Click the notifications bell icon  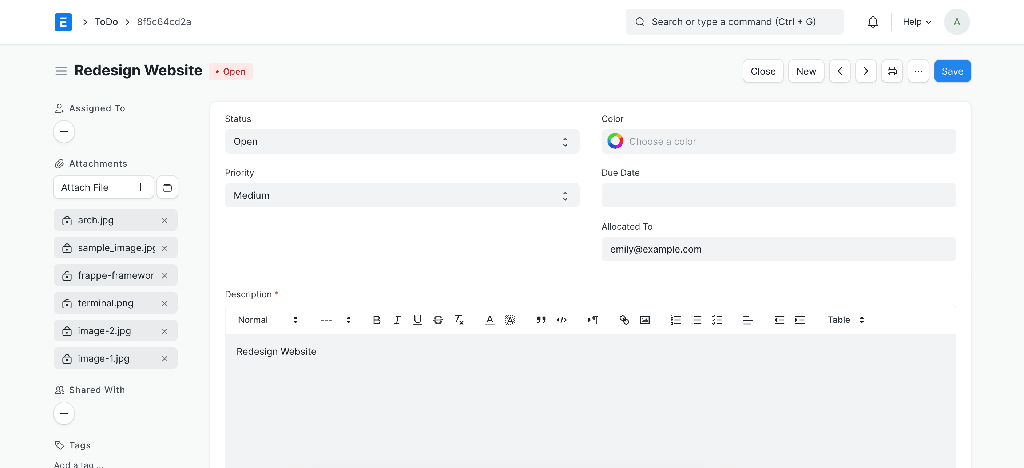coord(873,22)
